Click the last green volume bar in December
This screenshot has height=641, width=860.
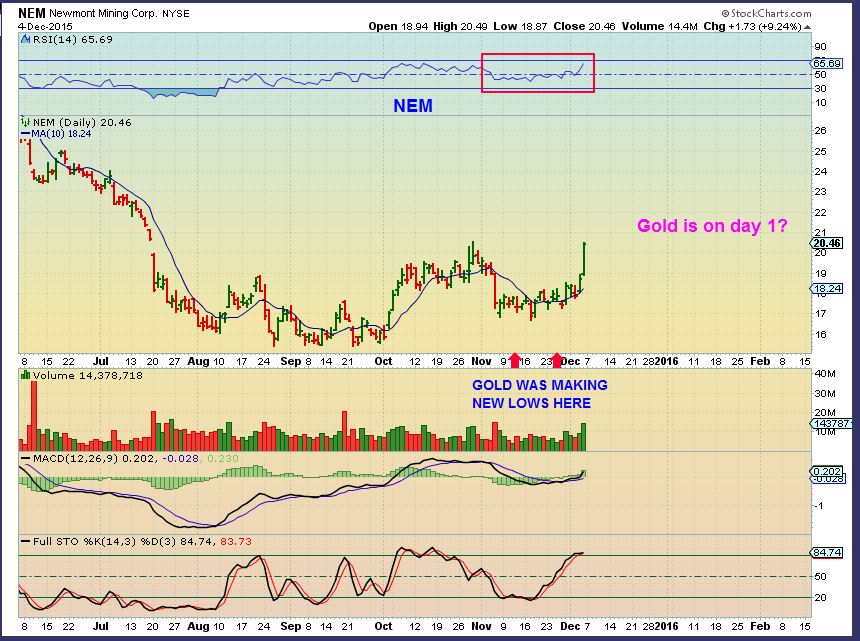pyautogui.click(x=584, y=437)
